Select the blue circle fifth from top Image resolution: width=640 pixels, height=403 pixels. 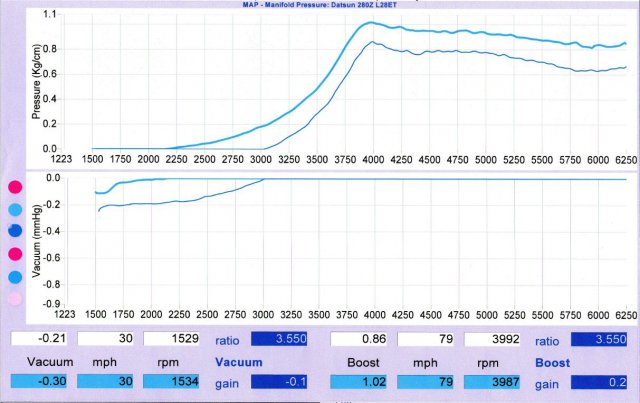pyautogui.click(x=15, y=277)
